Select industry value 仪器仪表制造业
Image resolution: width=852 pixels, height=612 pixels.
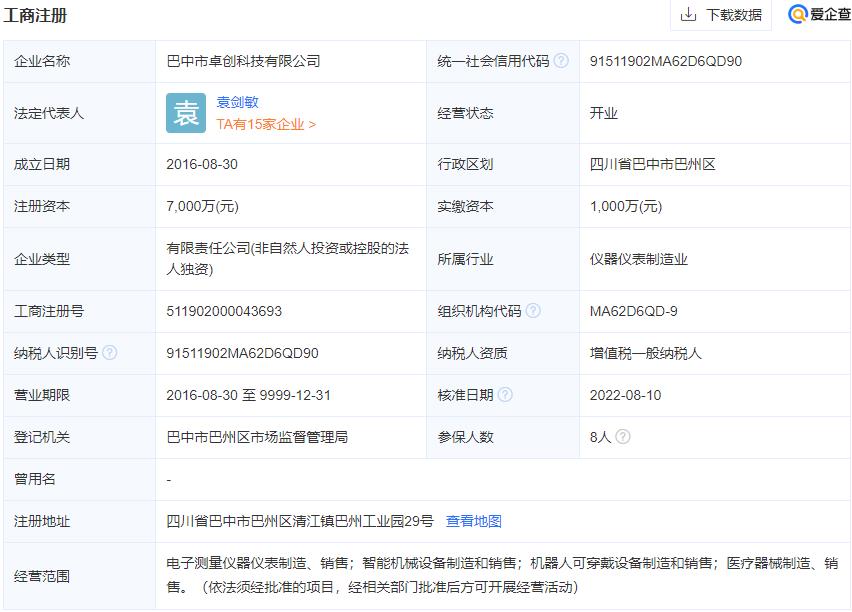[639, 259]
